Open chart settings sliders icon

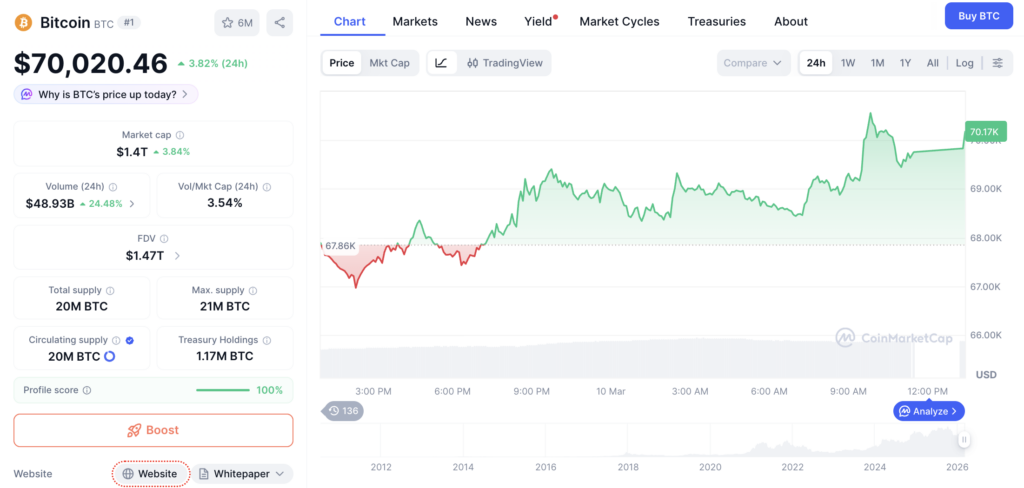[x=998, y=63]
